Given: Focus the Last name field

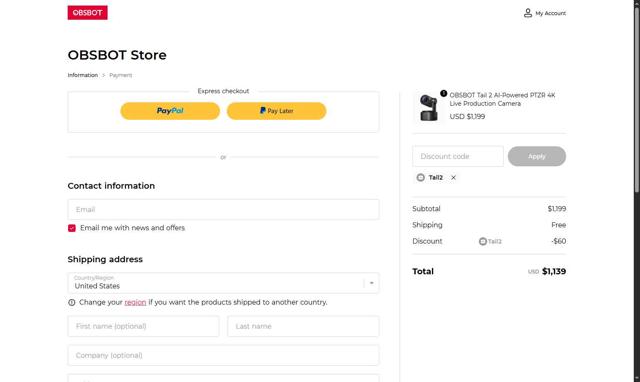Looking at the screenshot, I should point(303,326).
